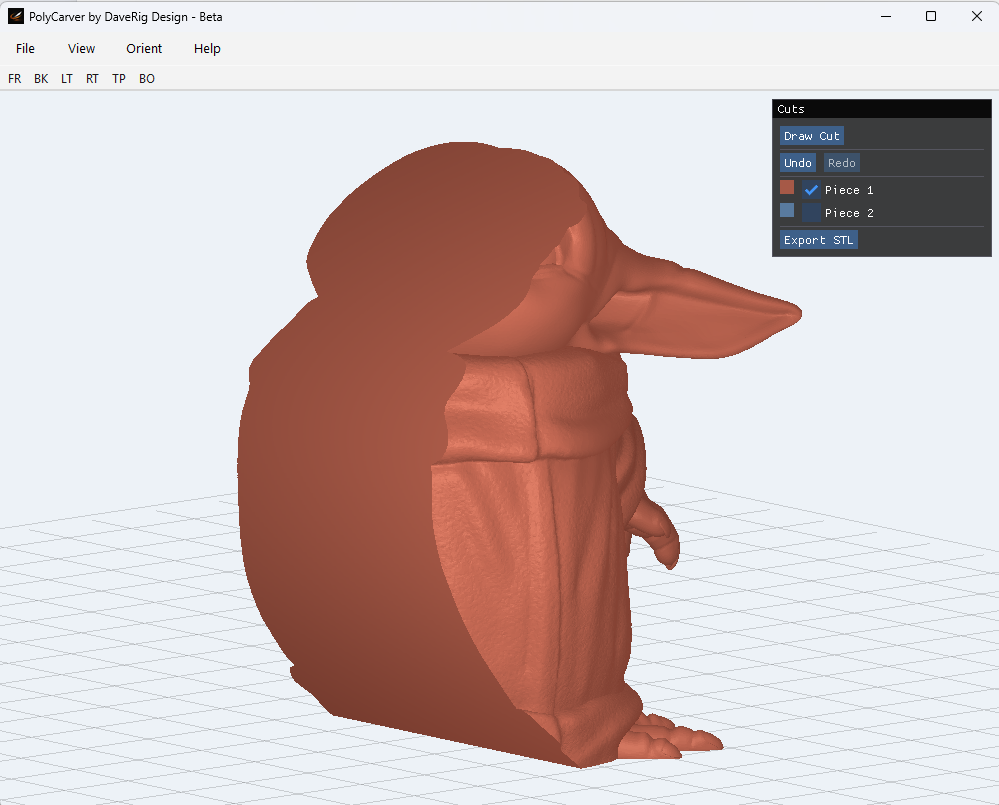Image resolution: width=999 pixels, height=805 pixels.
Task: Select the Piece 1 label
Action: (849, 190)
